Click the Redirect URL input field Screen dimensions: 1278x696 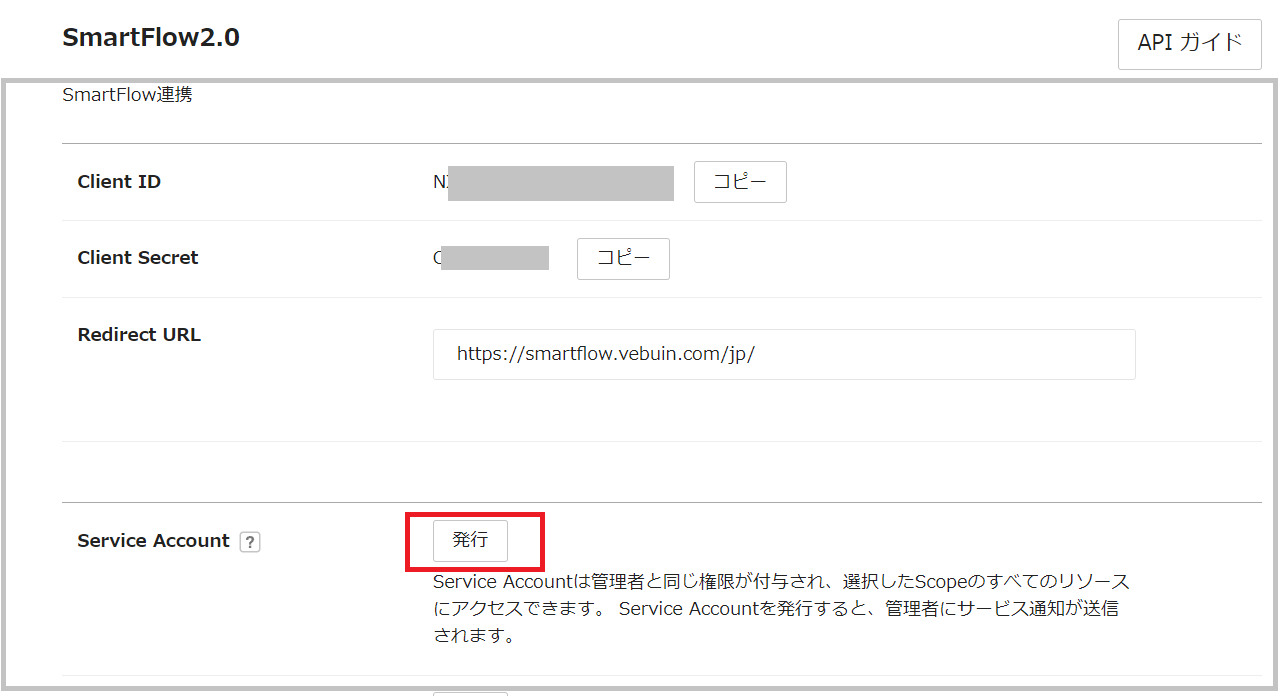(x=784, y=354)
